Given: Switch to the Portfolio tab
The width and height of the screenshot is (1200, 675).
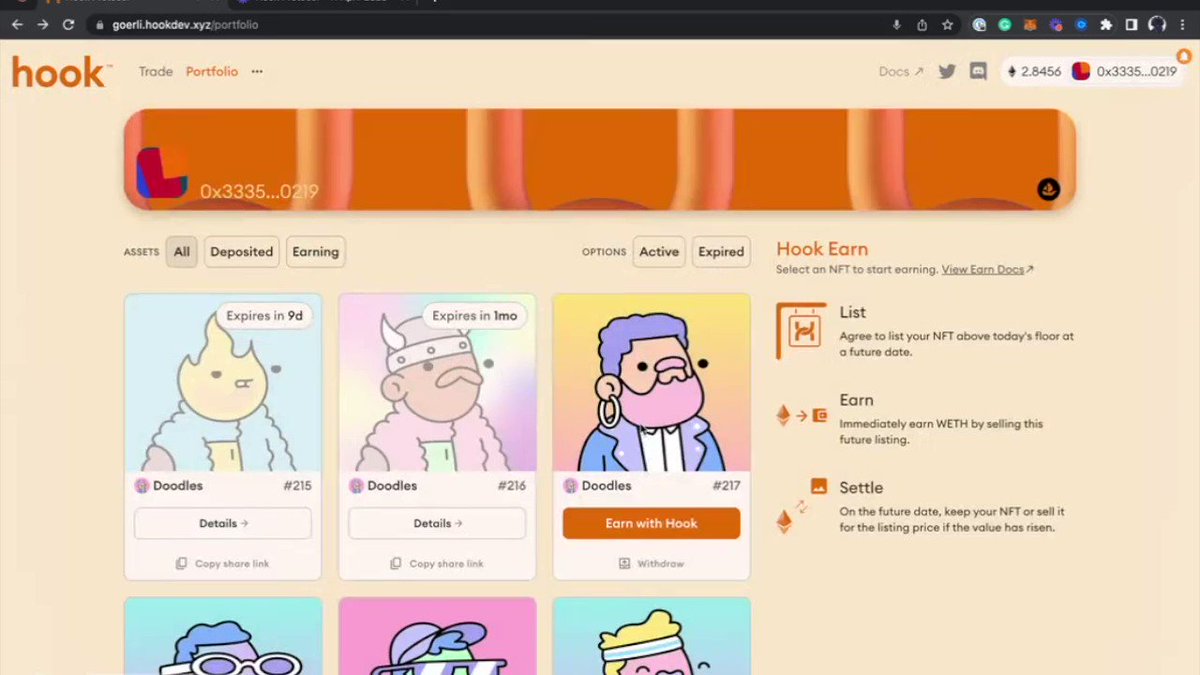Looking at the screenshot, I should [212, 71].
